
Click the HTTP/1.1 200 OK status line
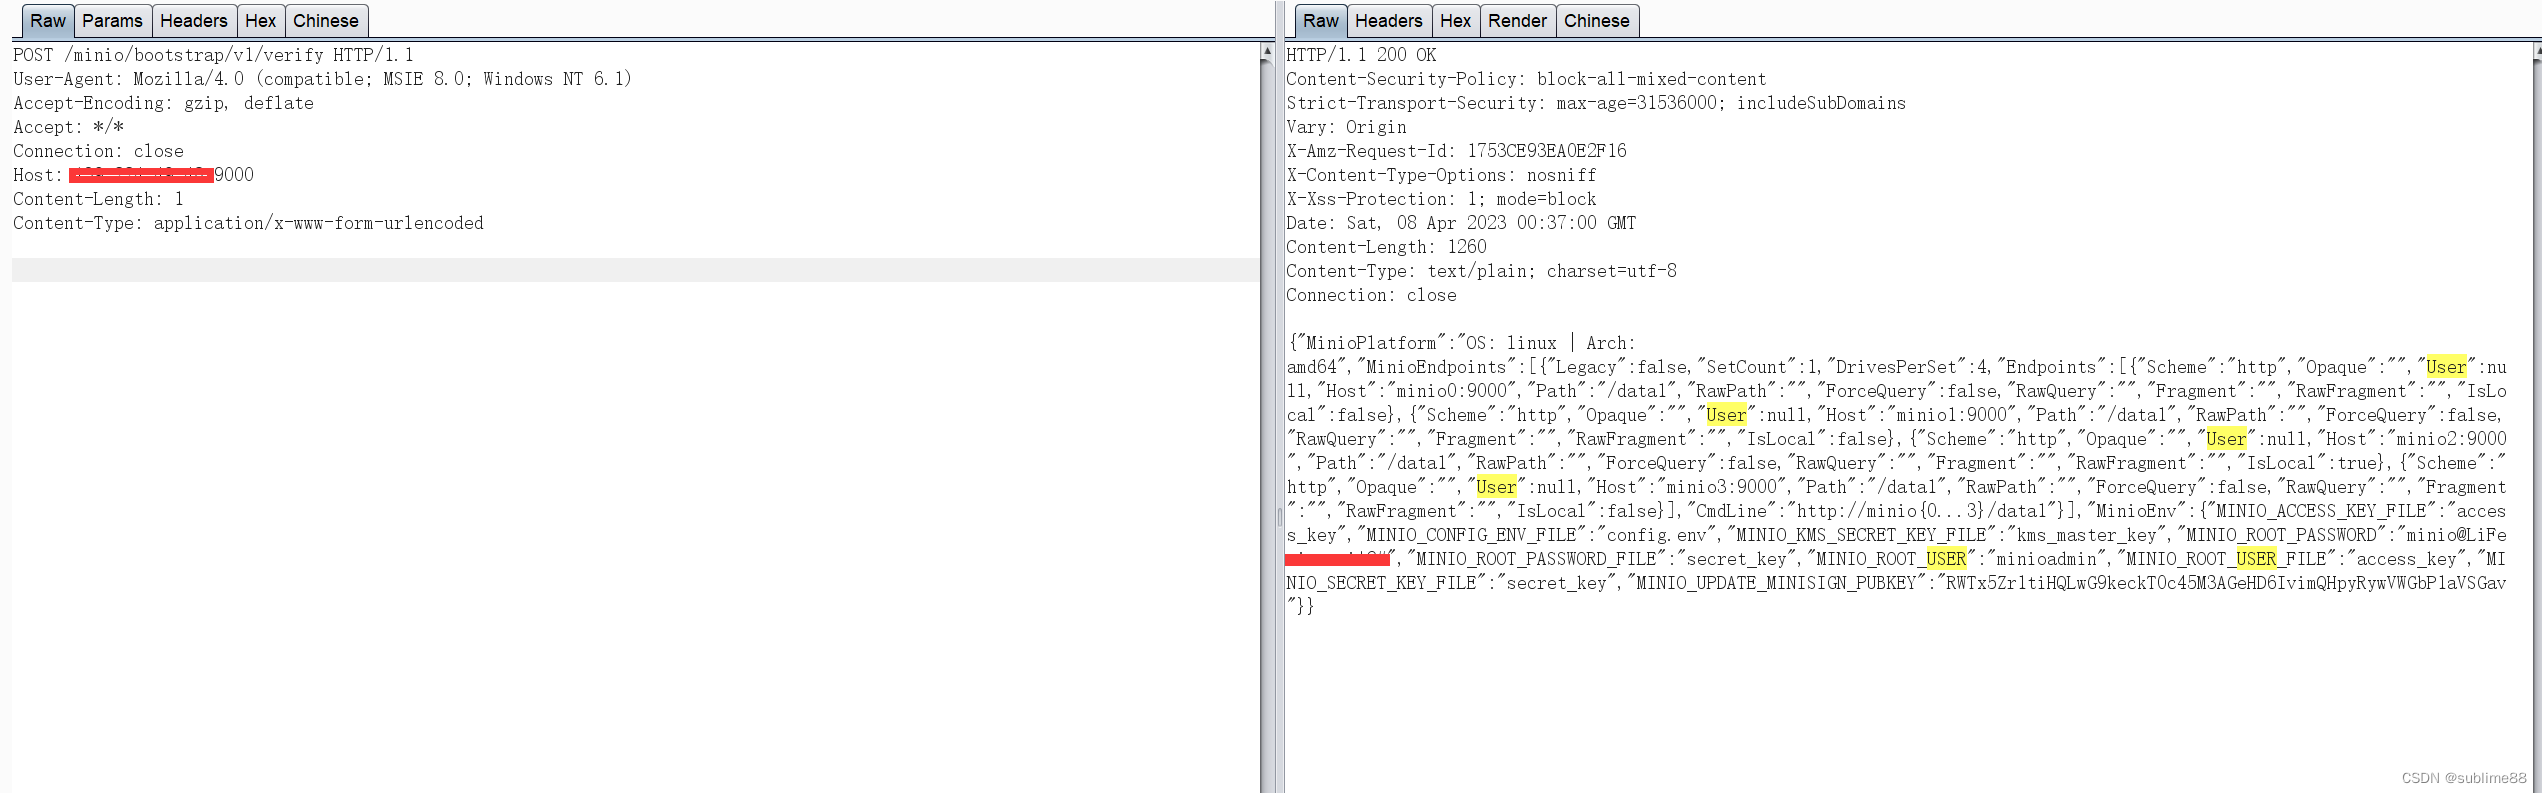coord(1361,55)
